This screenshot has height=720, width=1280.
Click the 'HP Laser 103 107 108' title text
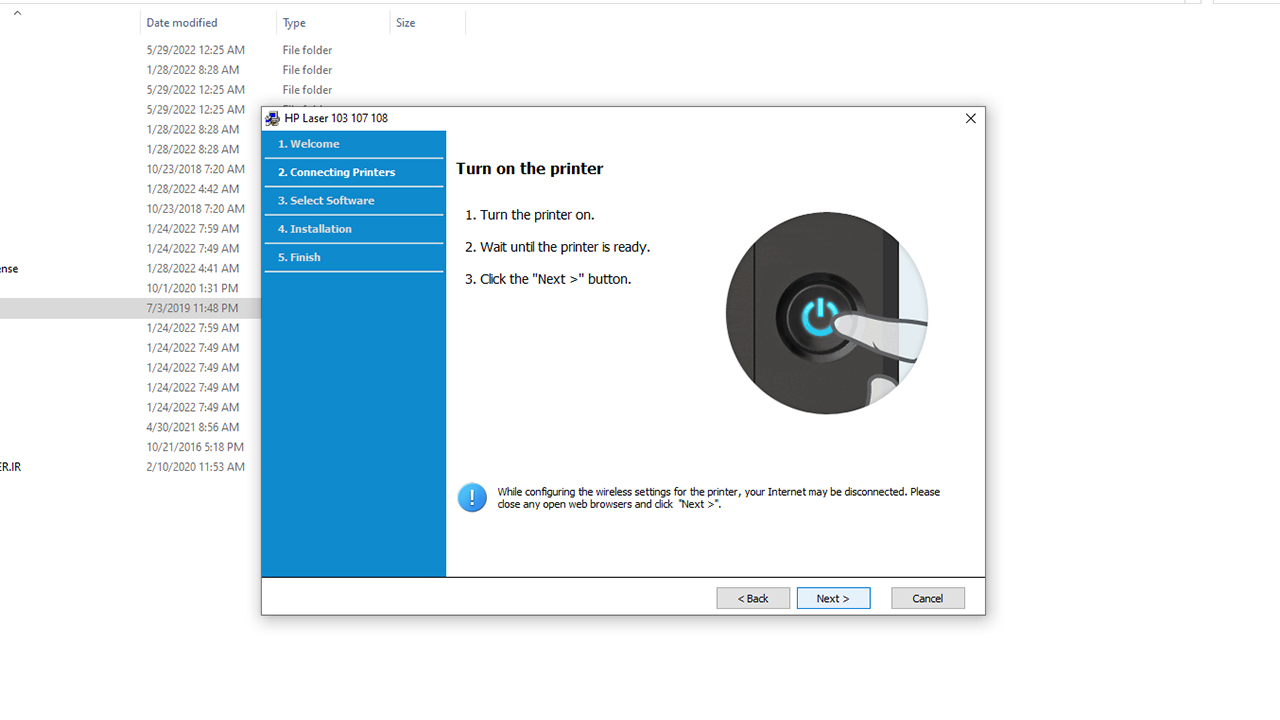click(336, 118)
